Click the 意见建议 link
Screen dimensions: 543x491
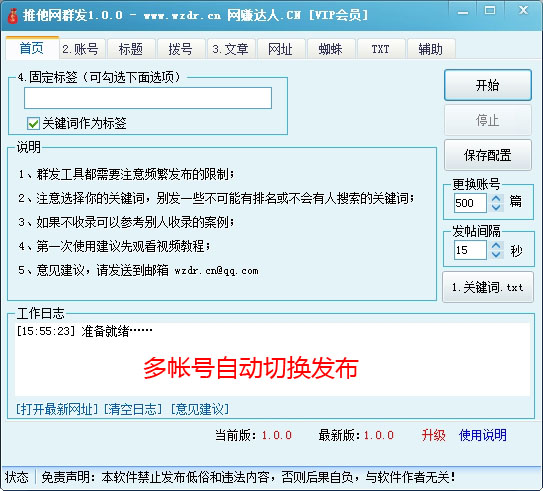200,409
